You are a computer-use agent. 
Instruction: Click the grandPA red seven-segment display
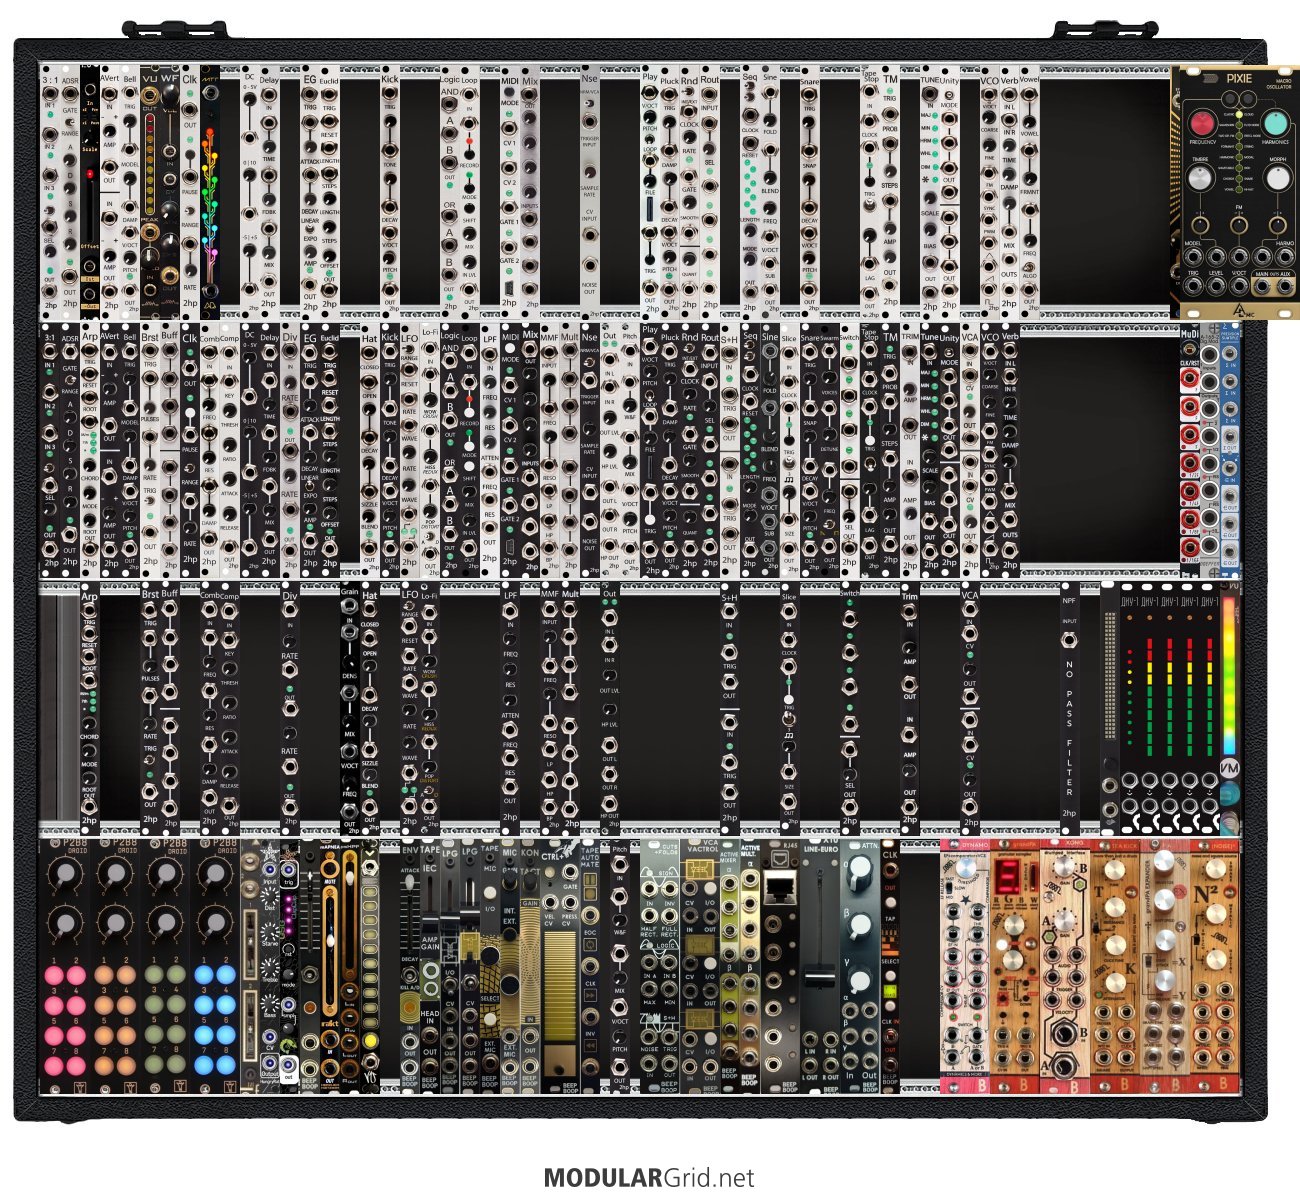(x=1009, y=876)
